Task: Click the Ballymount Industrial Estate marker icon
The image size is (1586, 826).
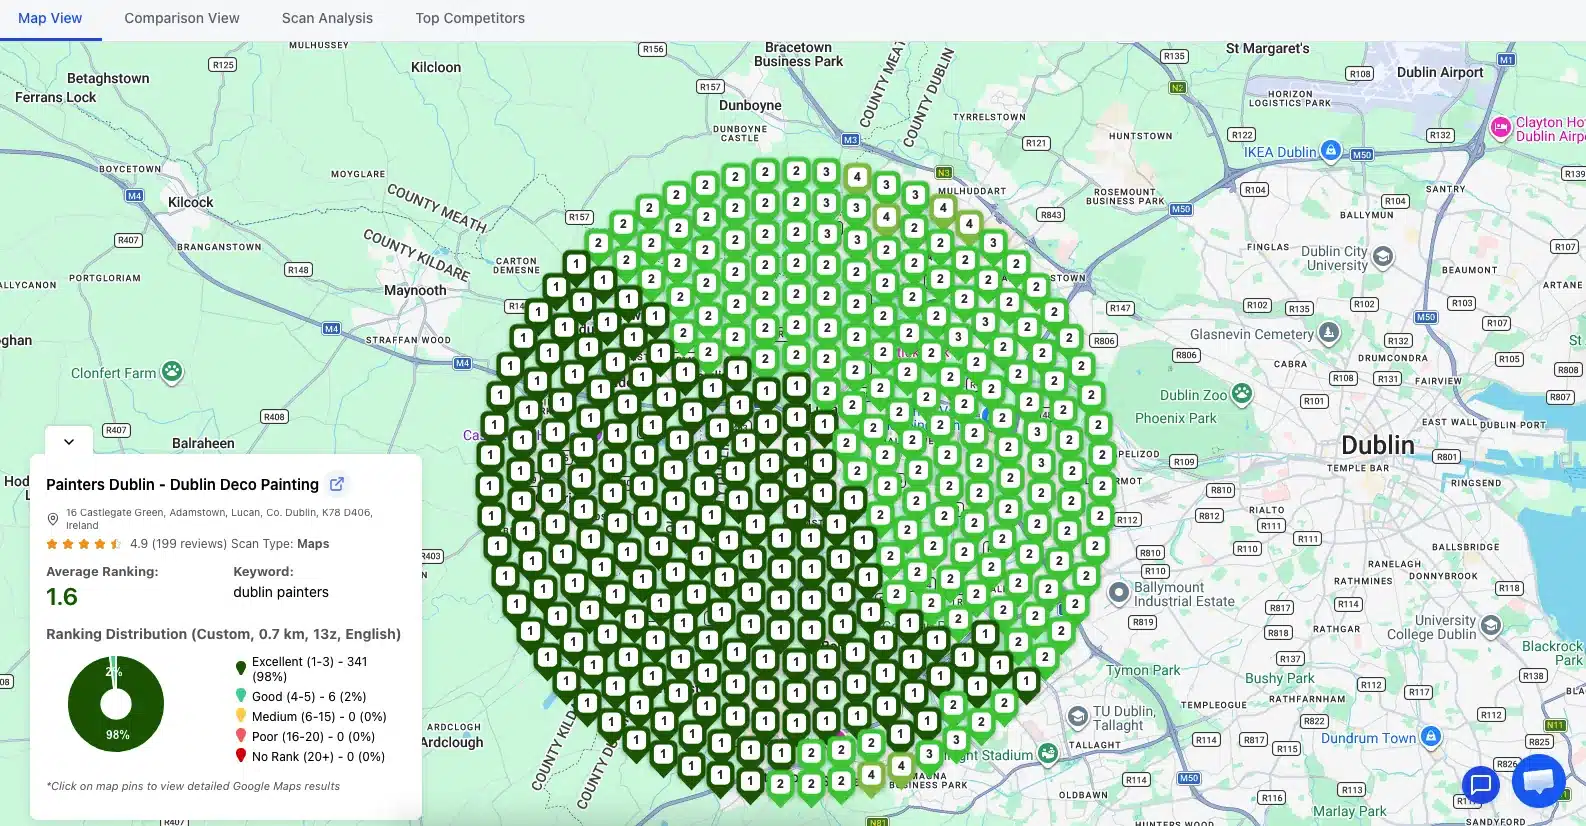Action: (x=1119, y=593)
